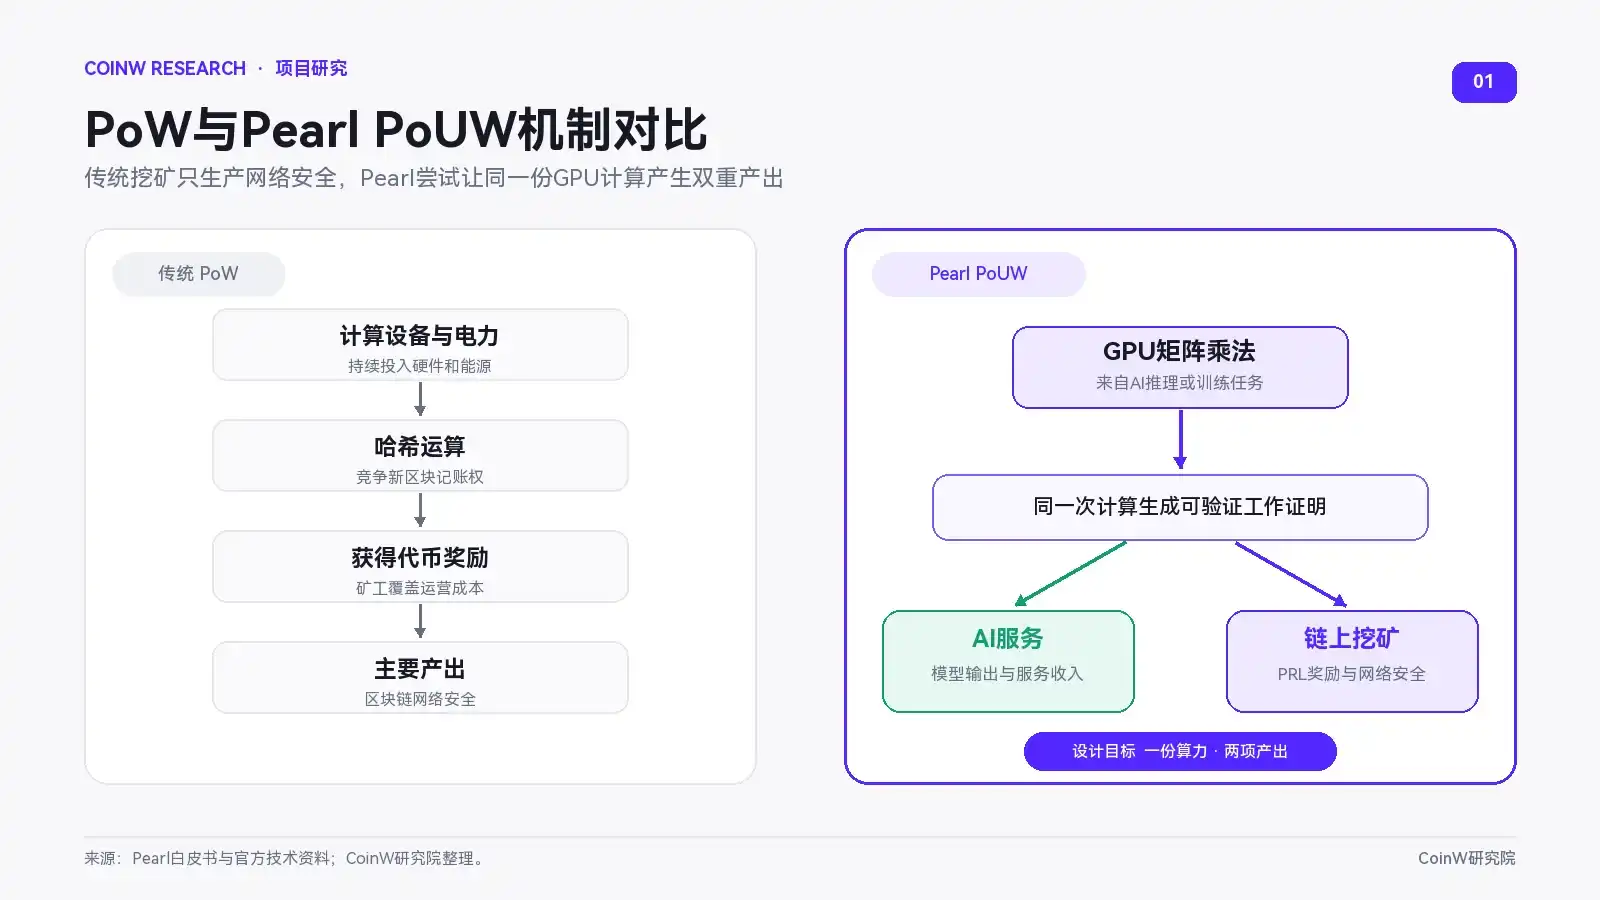
Task: Click the slide title PoW与Pearl PoUW机制对比
Action: point(396,130)
